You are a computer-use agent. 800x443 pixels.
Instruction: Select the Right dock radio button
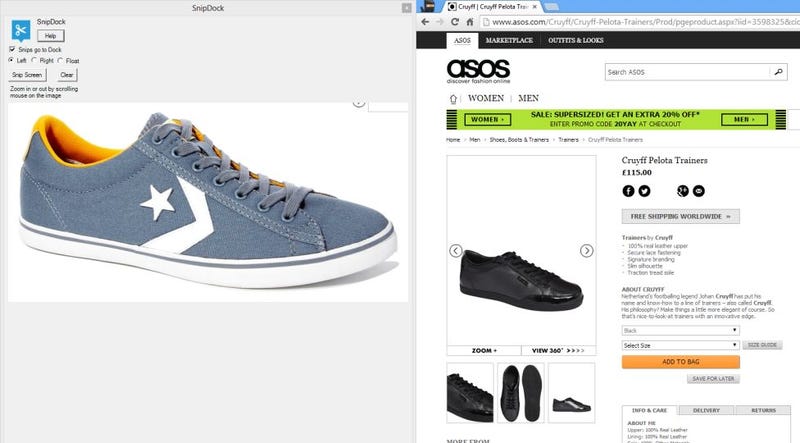[x=34, y=60]
